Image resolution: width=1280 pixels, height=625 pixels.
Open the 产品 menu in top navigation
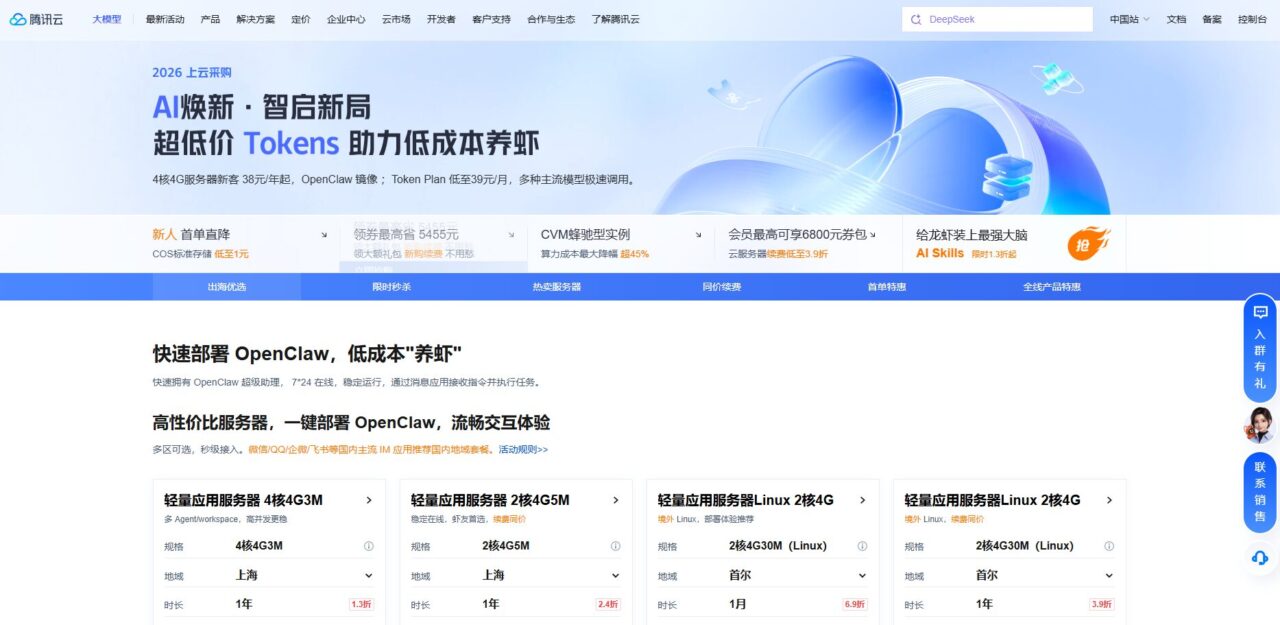(x=210, y=18)
